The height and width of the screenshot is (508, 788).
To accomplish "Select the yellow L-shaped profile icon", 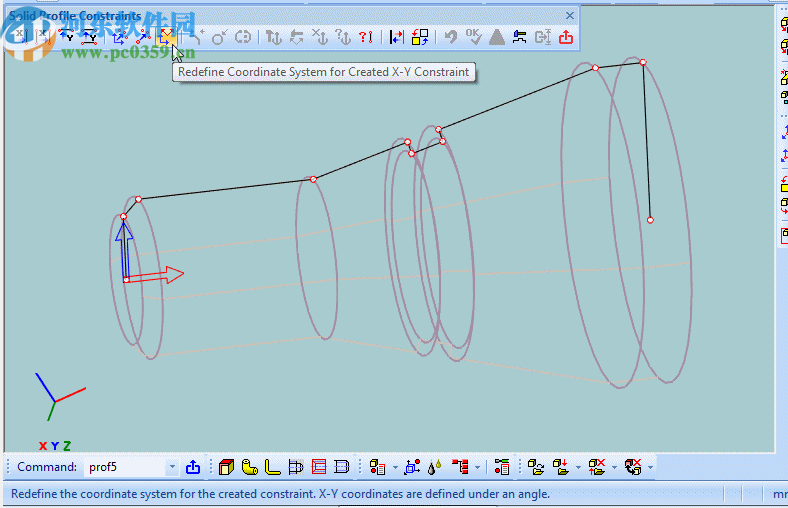I will tap(272, 467).
